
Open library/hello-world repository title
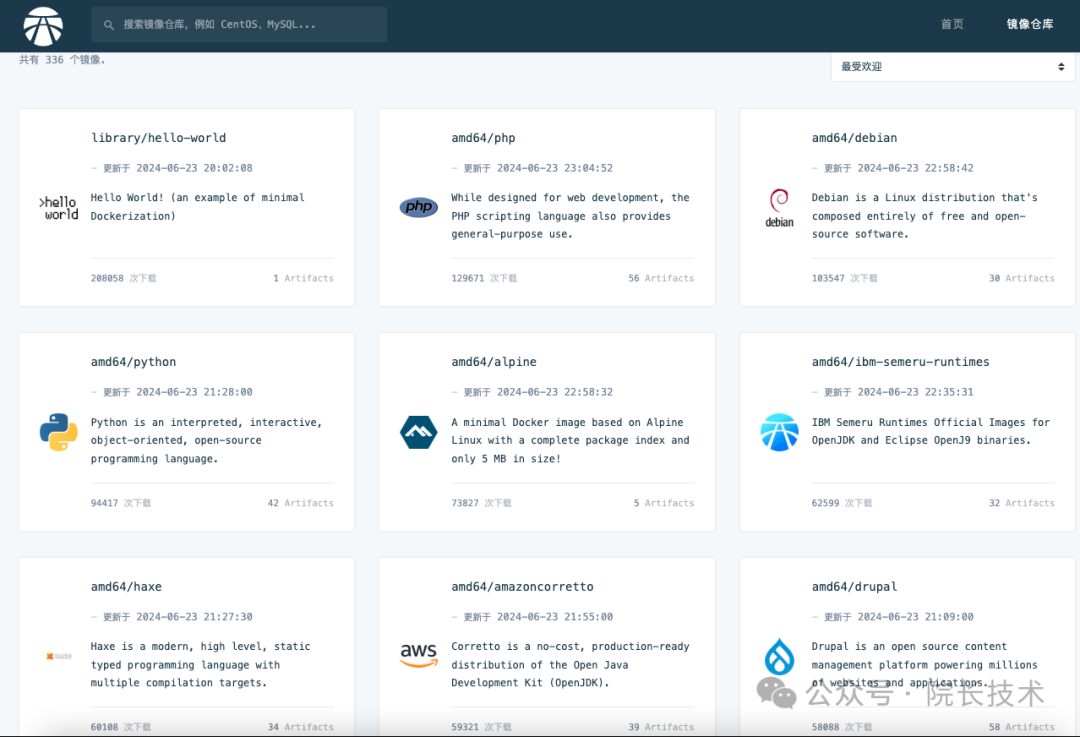pos(158,138)
